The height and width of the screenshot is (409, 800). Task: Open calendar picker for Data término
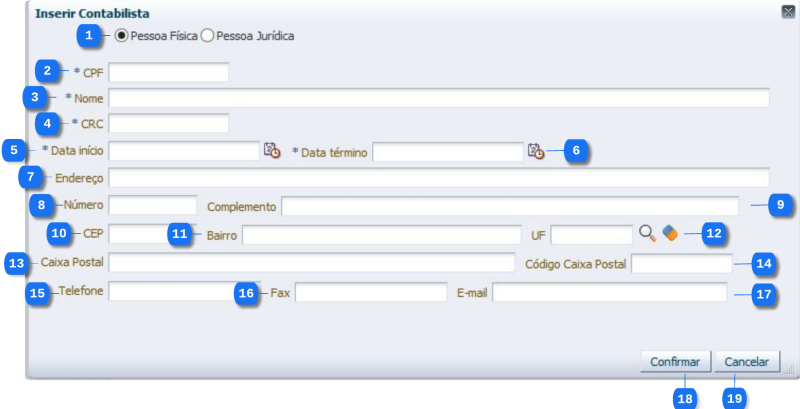pos(536,151)
